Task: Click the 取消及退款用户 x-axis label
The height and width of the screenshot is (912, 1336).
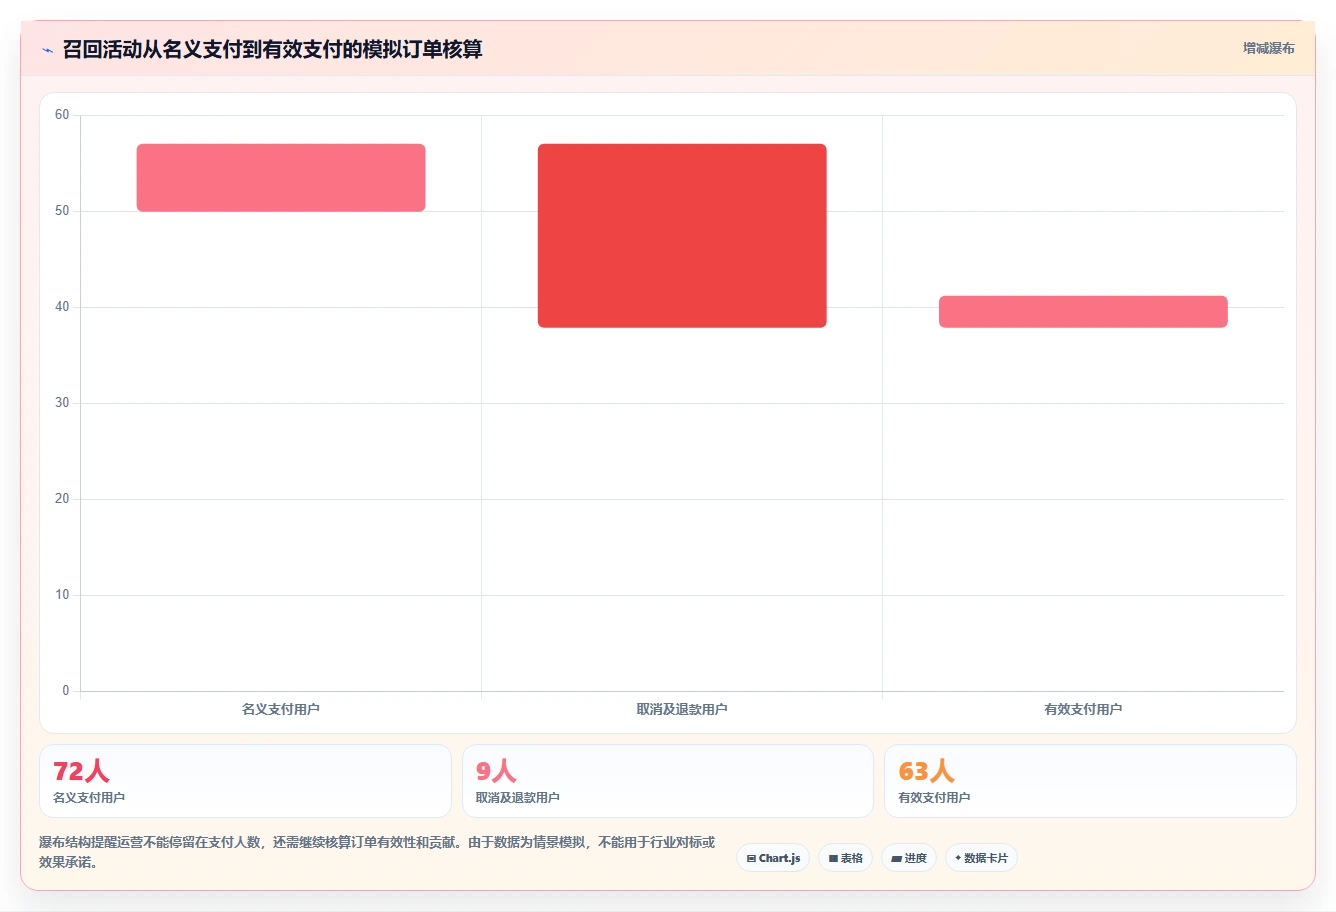Action: (x=682, y=709)
